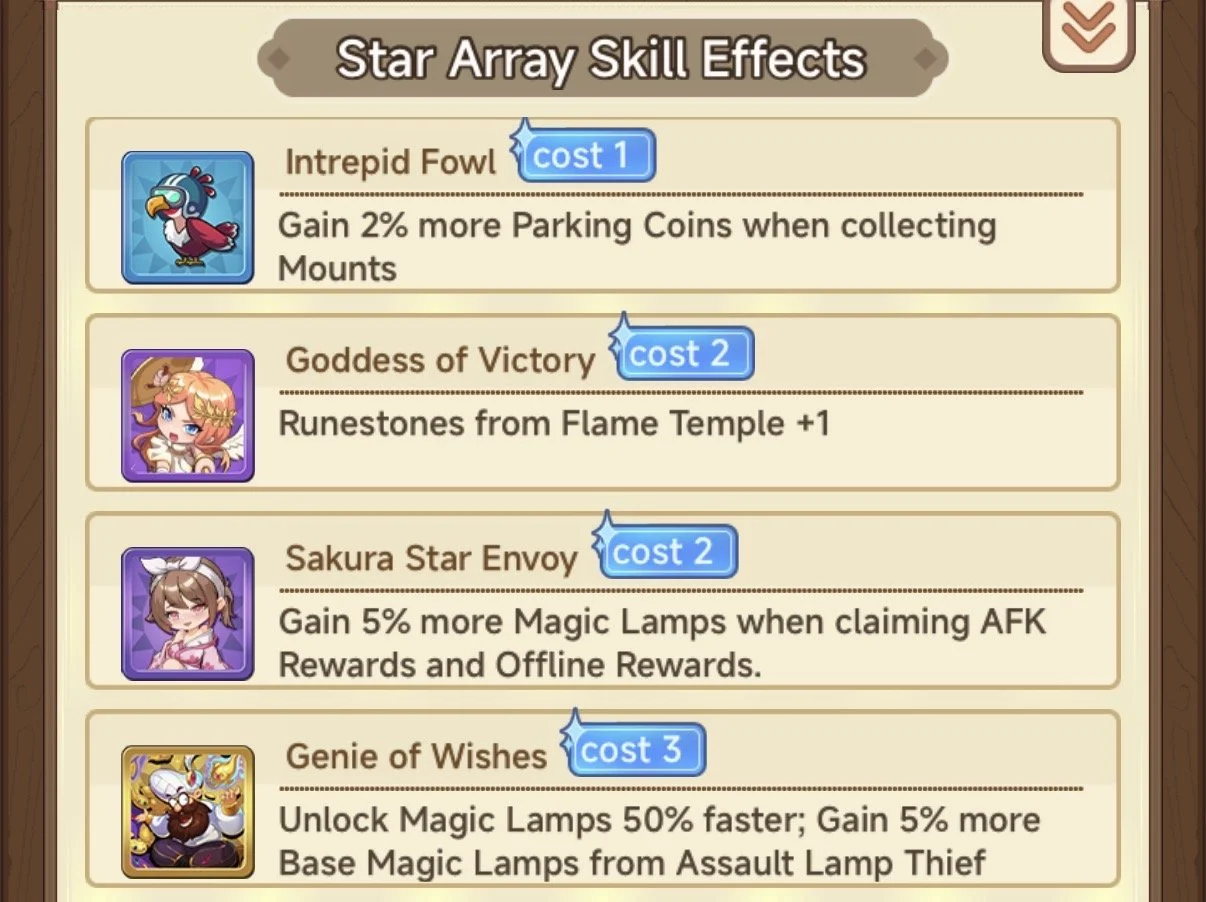Image resolution: width=1206 pixels, height=902 pixels.
Task: Click the Genie of Wishes title text
Action: point(416,756)
